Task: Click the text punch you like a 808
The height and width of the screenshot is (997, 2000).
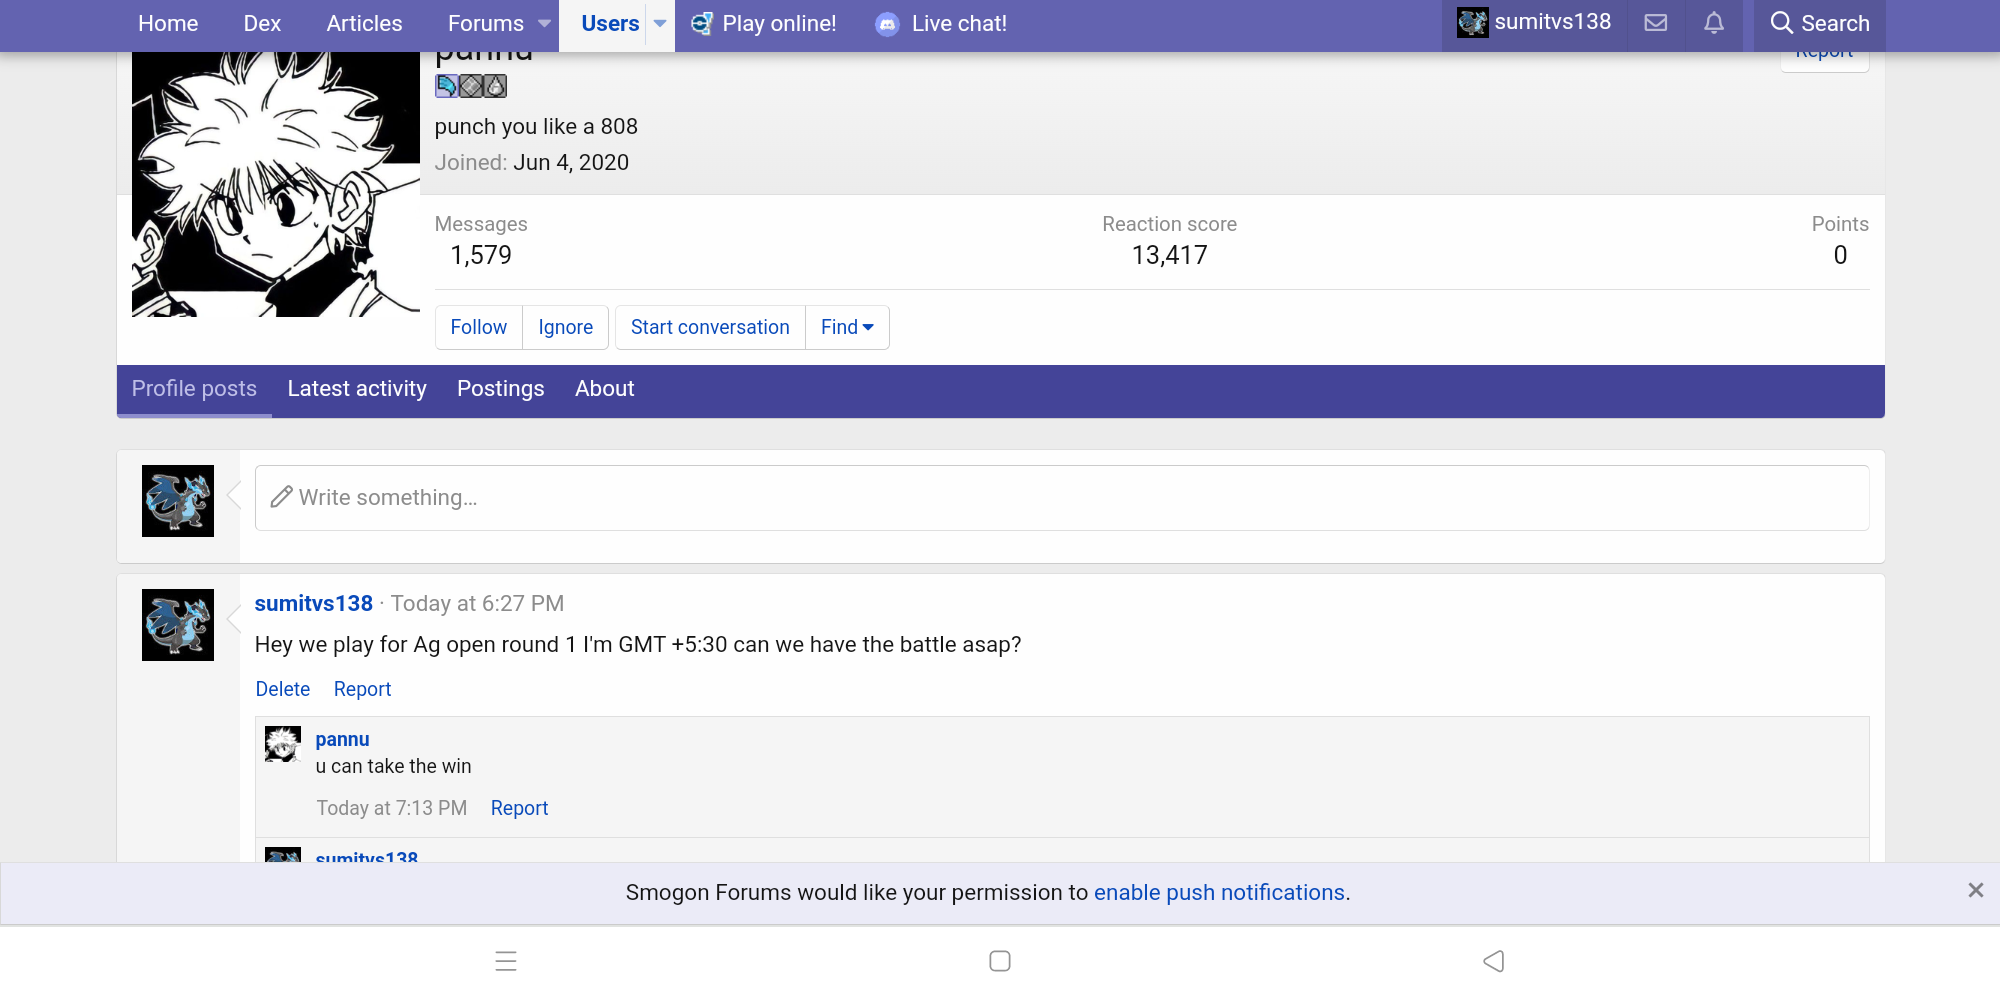Action: pyautogui.click(x=536, y=127)
